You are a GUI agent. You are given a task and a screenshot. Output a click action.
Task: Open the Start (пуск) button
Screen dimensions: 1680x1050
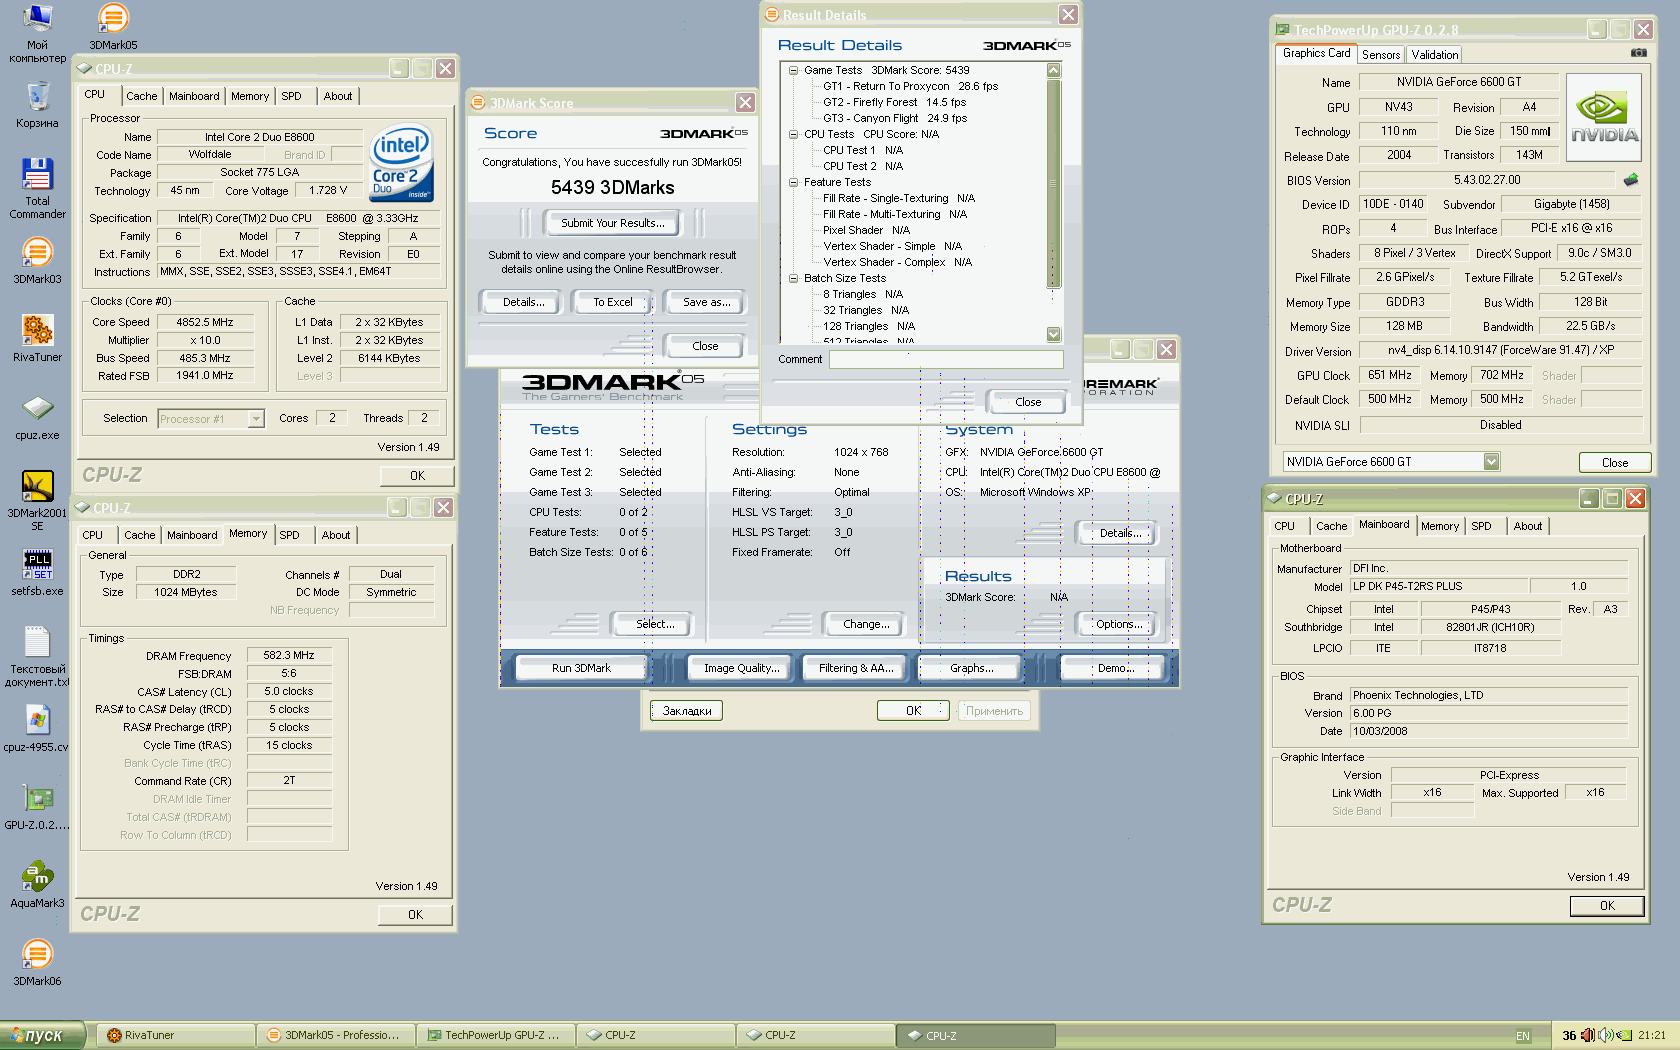[x=42, y=1035]
